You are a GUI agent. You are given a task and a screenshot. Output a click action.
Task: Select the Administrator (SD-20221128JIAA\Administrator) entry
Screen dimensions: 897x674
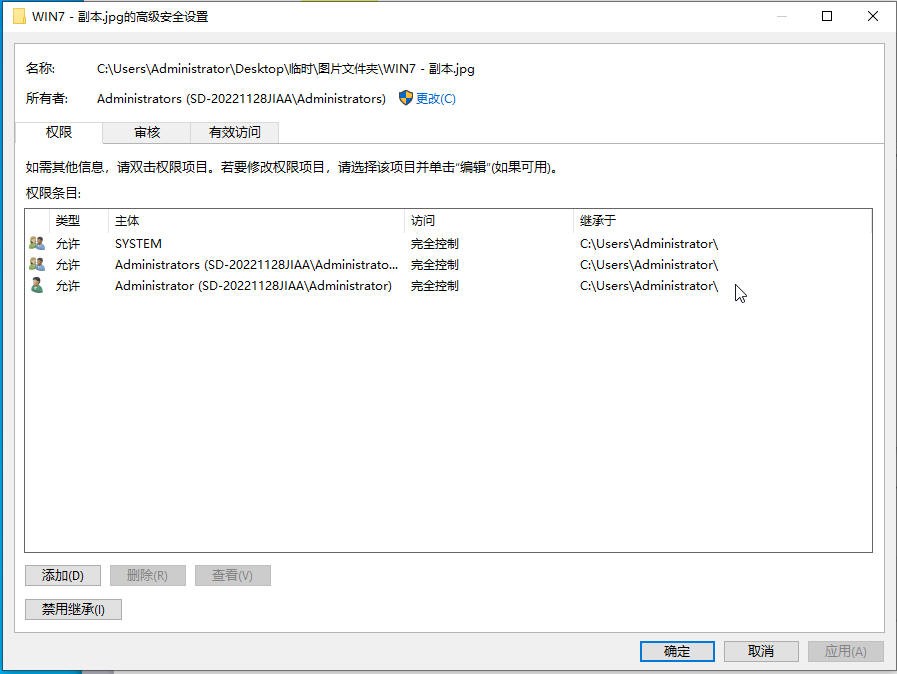[x=448, y=286]
